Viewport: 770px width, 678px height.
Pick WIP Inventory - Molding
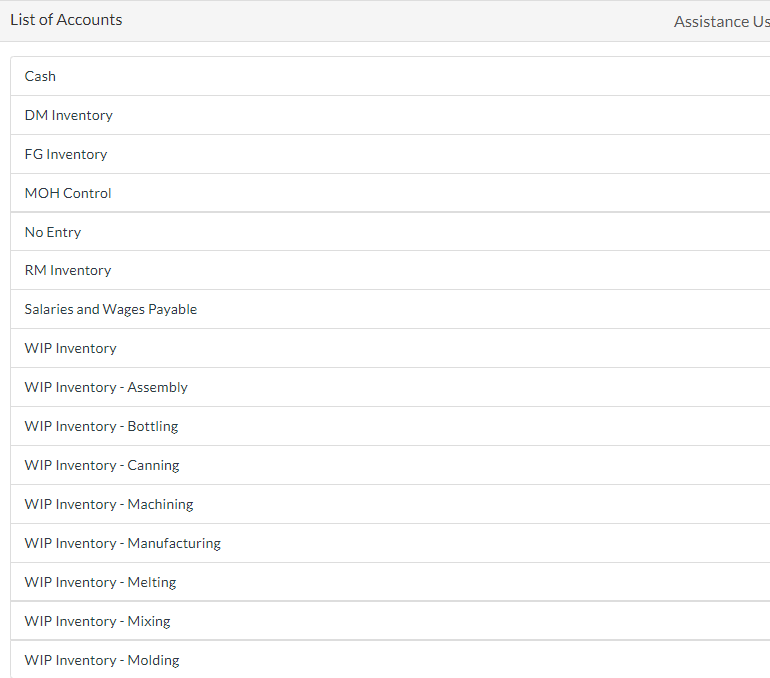coord(390,660)
